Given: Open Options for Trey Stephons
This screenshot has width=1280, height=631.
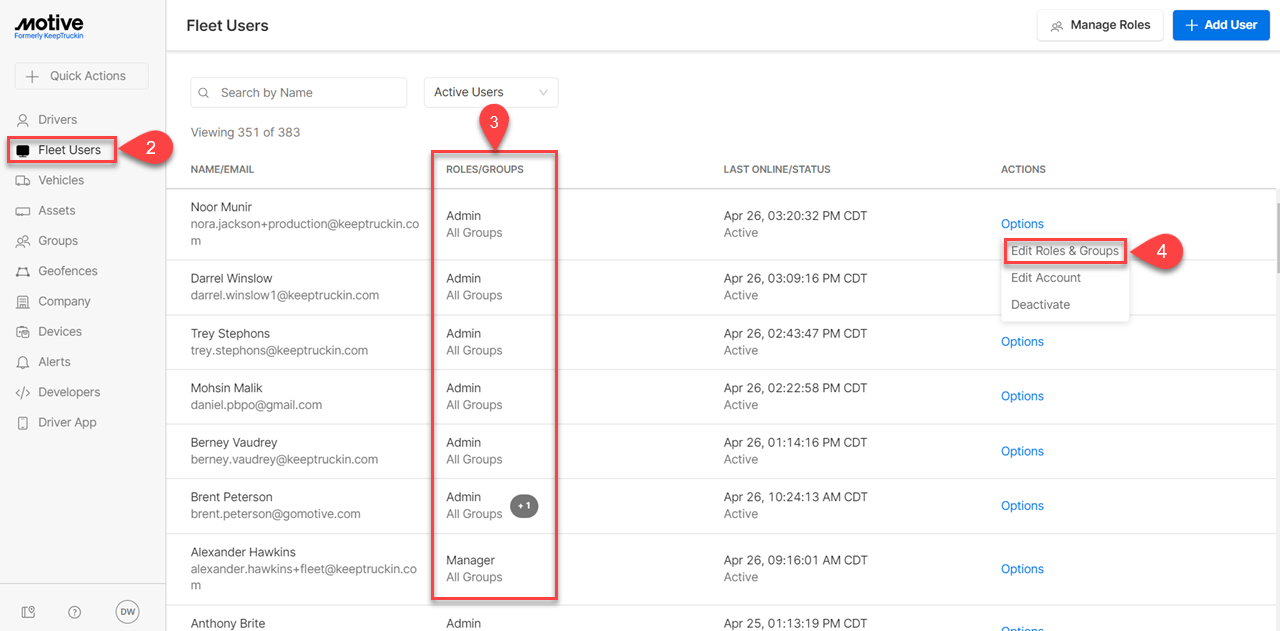Looking at the screenshot, I should coord(1022,342).
